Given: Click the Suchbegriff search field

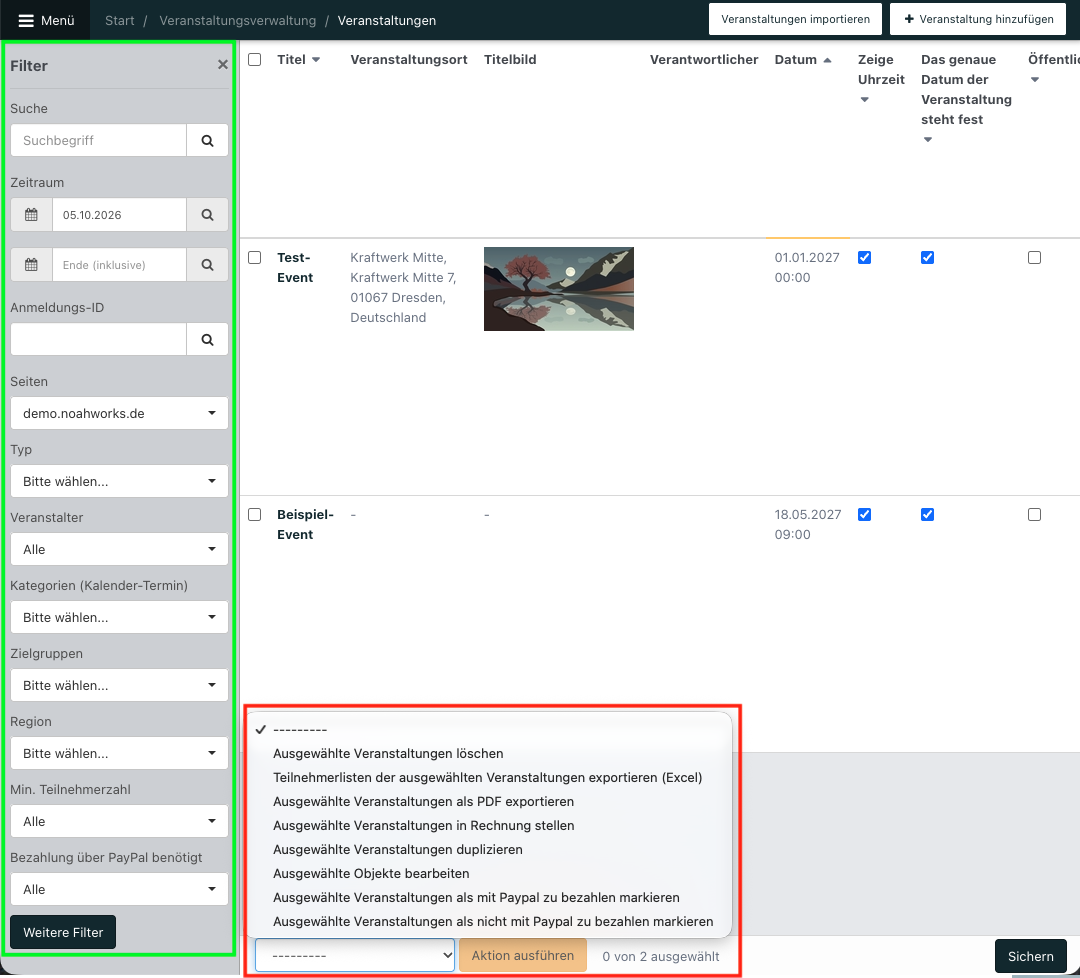Looking at the screenshot, I should coord(98,141).
